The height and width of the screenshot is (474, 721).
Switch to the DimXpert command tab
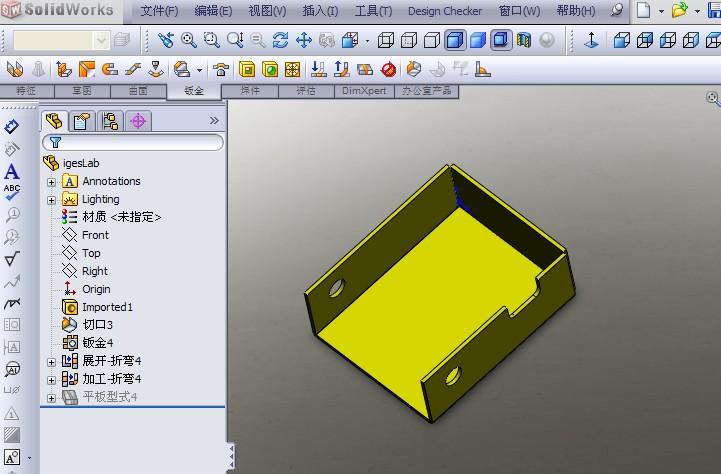point(364,91)
